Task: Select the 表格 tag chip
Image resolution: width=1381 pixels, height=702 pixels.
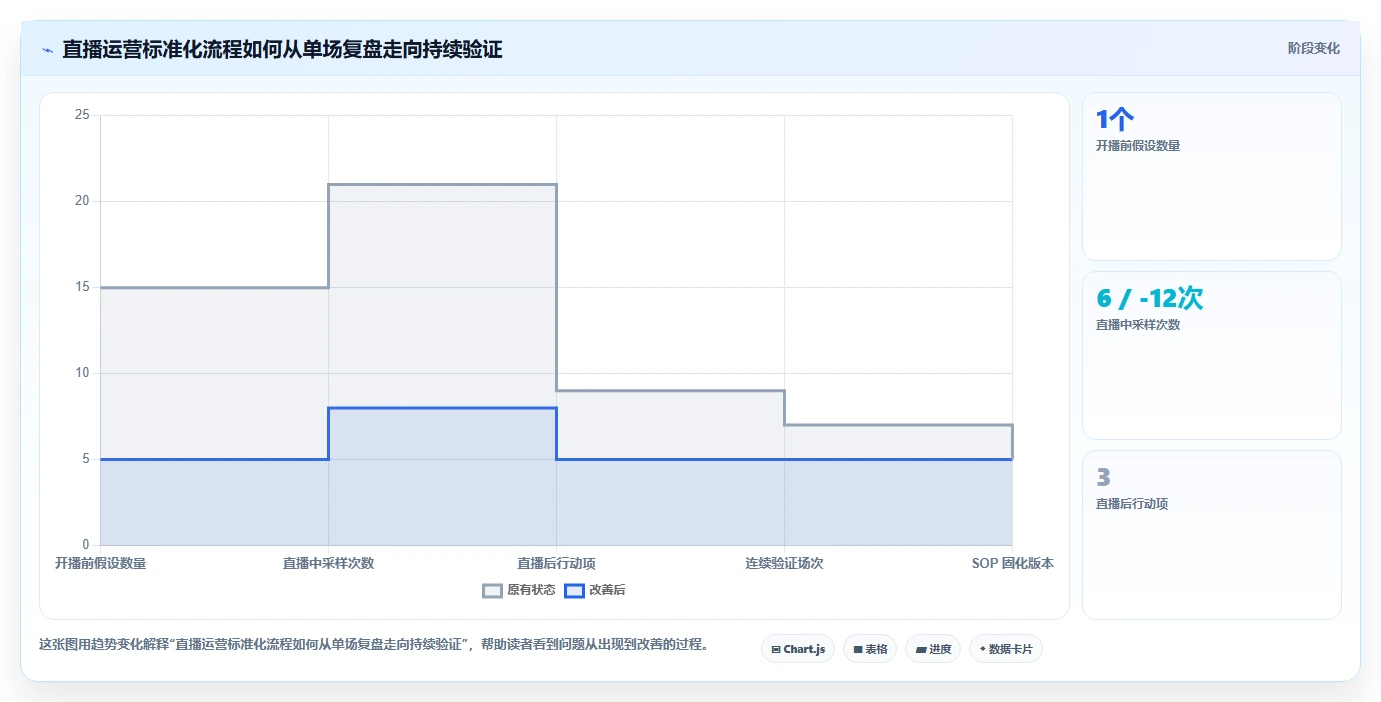Action: [870, 649]
